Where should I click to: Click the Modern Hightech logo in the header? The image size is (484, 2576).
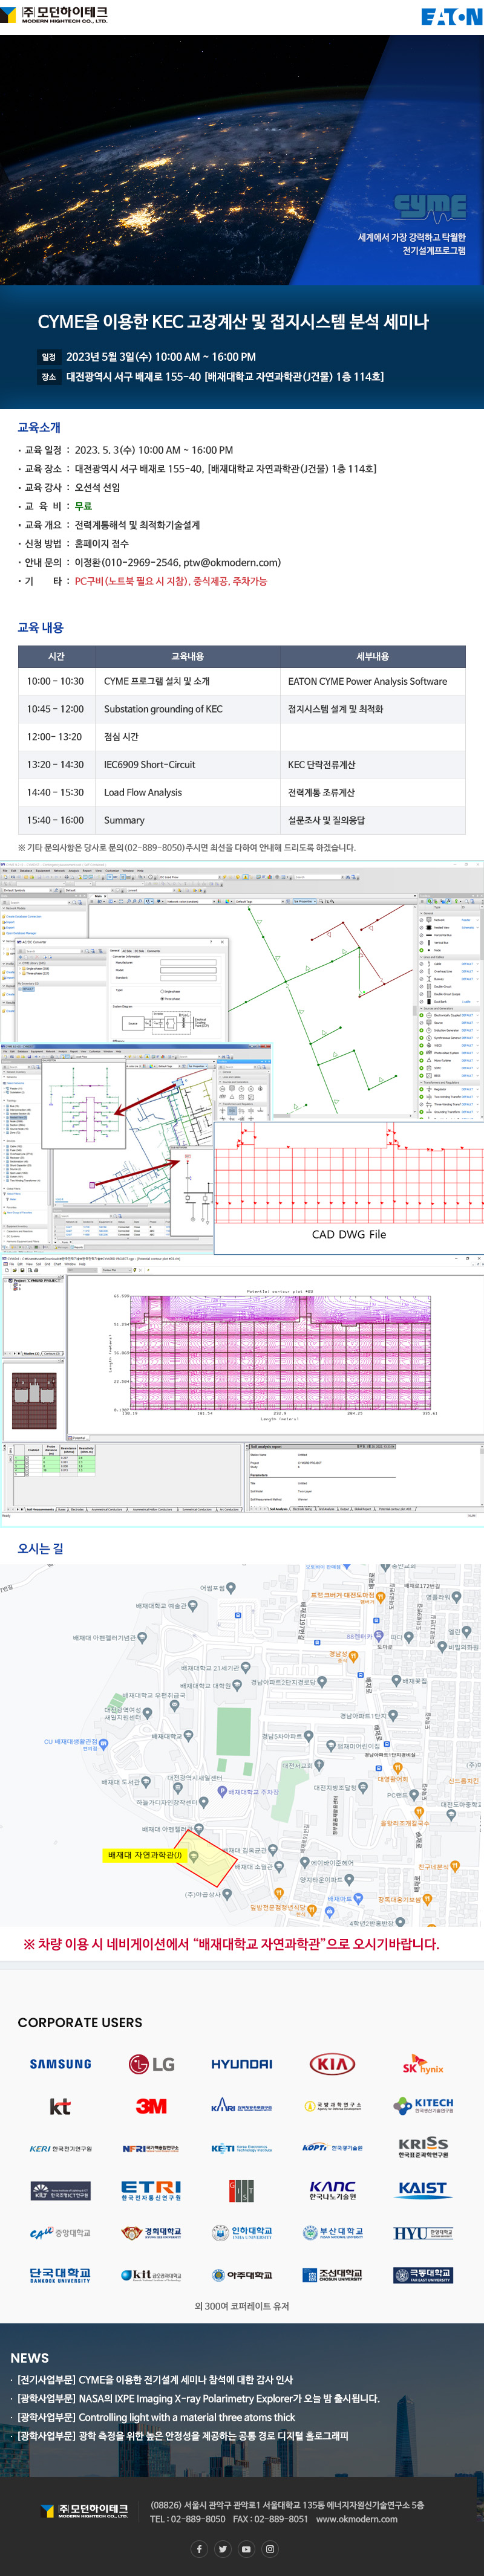point(53,16)
